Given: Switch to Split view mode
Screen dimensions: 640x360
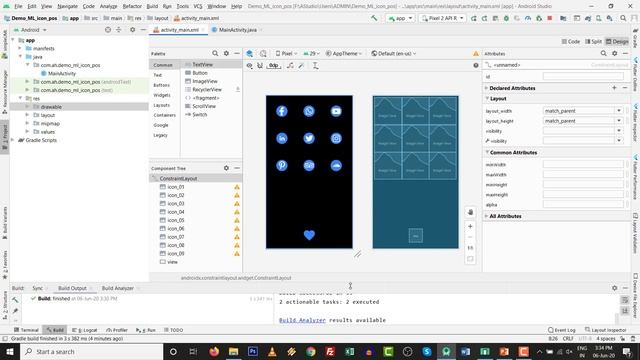Looking at the screenshot, I should [593, 42].
